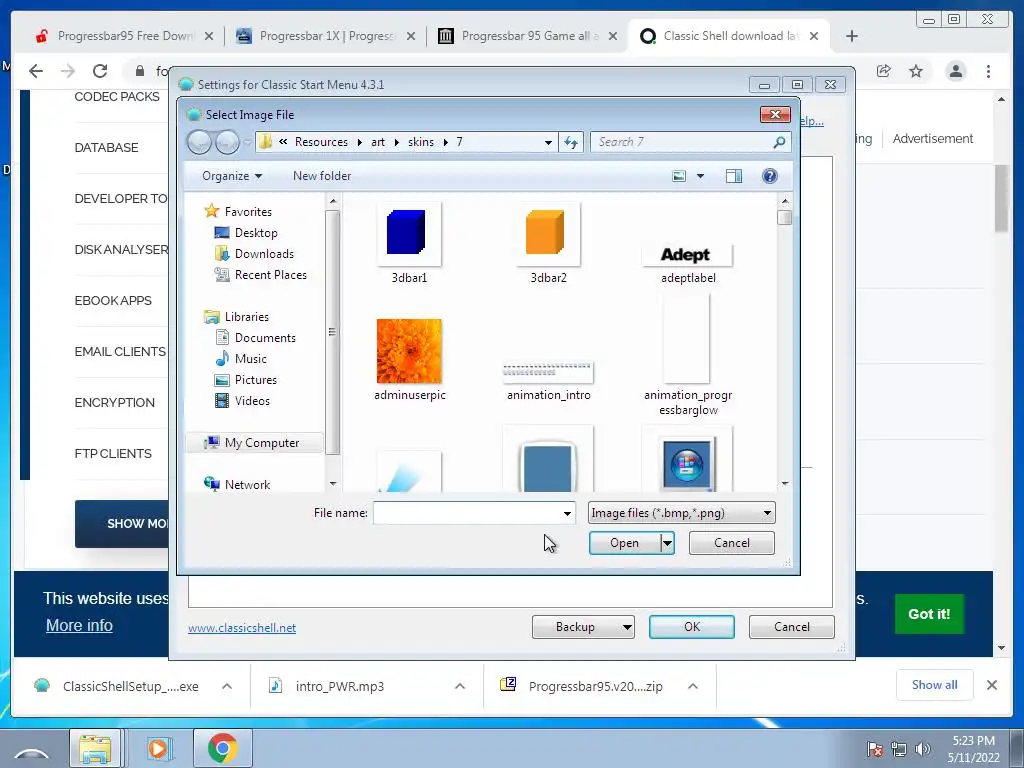The image size is (1024, 768).
Task: Click the navigation pane scroll up arrow
Action: [332, 201]
